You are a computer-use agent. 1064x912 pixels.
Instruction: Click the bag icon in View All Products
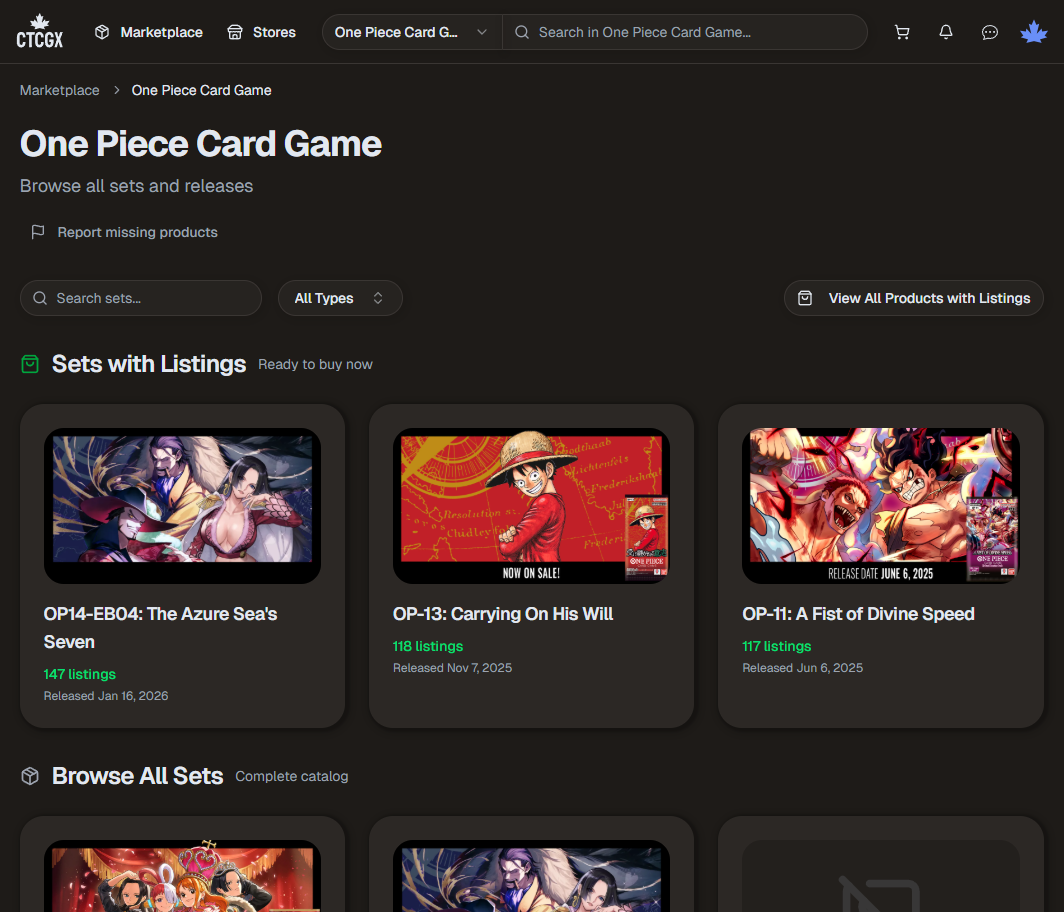coord(805,298)
